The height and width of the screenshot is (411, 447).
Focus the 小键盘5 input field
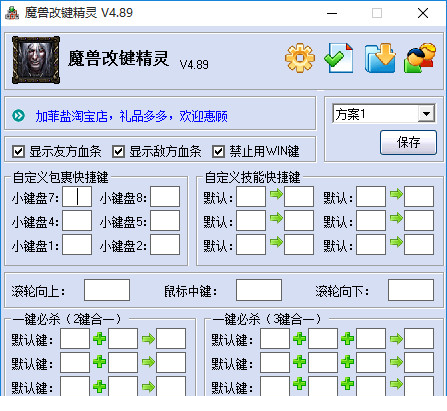pyautogui.click(x=165, y=220)
